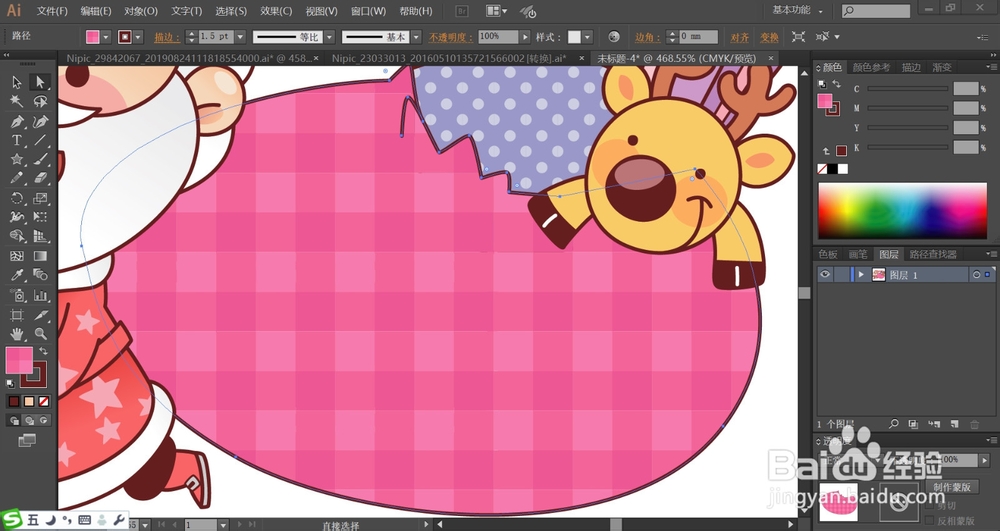The width and height of the screenshot is (1000, 531).
Task: Select the Line Segment tool
Action: (40, 140)
